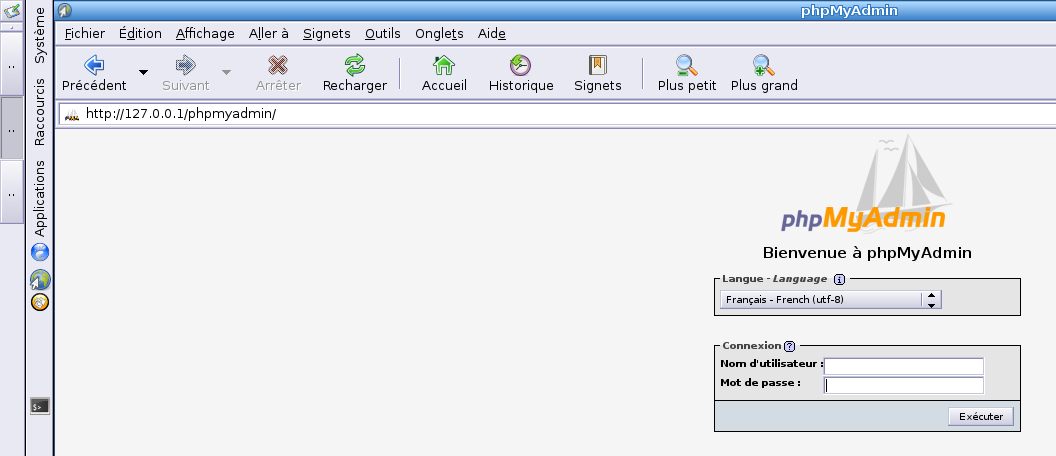Open the Outils menu

coord(382,33)
